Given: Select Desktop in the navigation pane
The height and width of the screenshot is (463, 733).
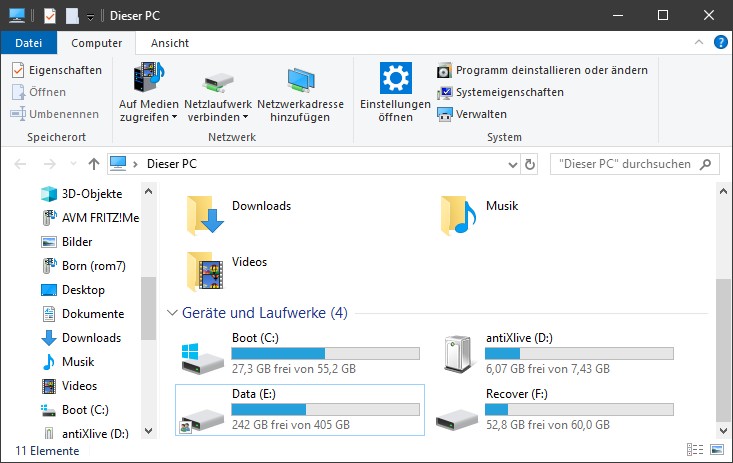Looking at the screenshot, I should click(x=73, y=290).
